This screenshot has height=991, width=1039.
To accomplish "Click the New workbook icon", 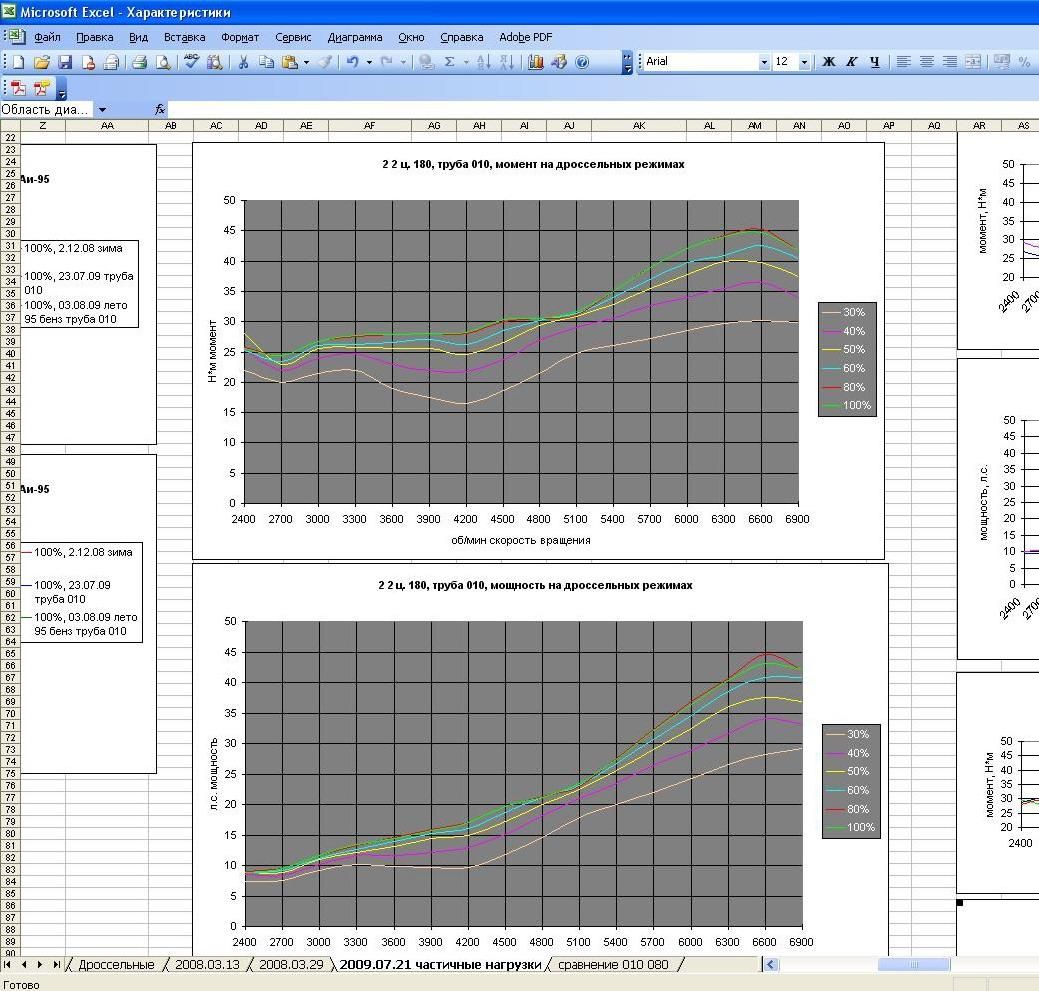I will point(19,62).
